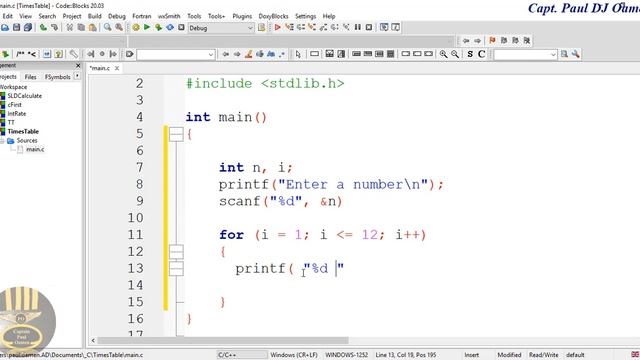Image resolution: width=640 pixels, height=360 pixels.
Task: Click the Build gear icon
Action: pos(136,27)
